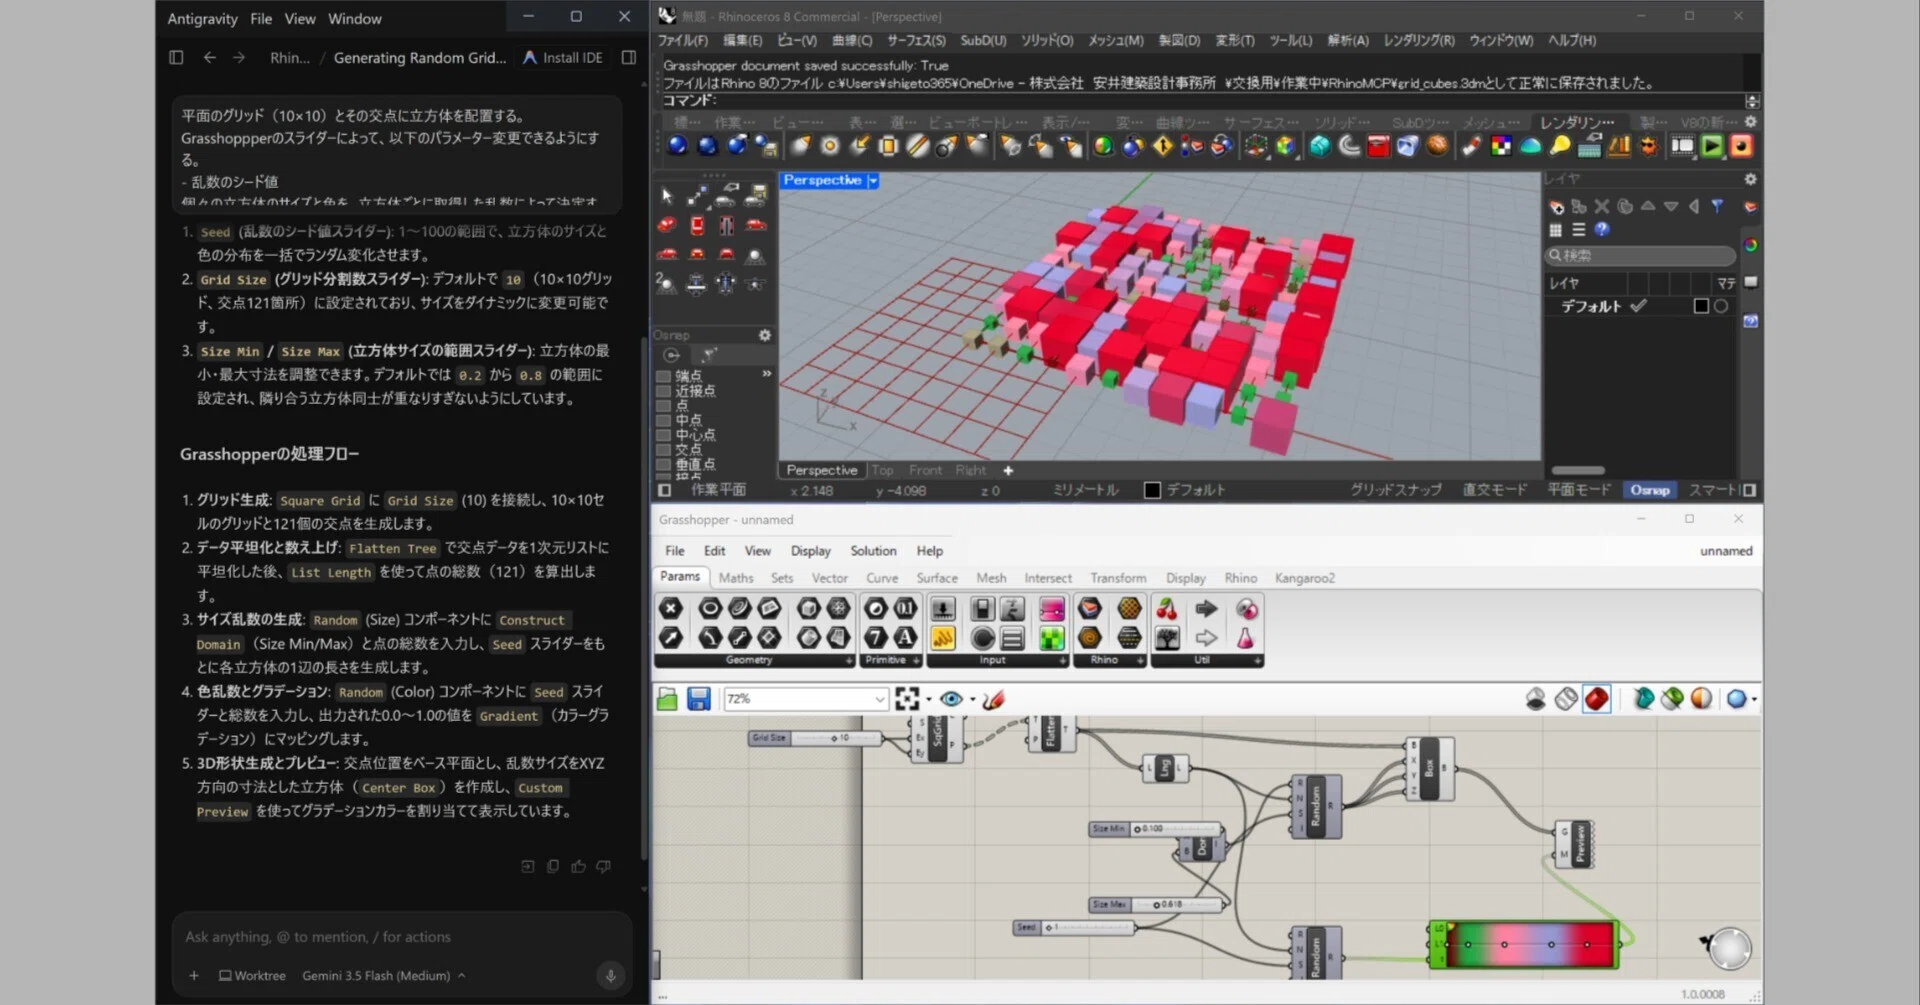
Task: Toggle Osnap in Rhino status bar
Action: coord(1650,490)
